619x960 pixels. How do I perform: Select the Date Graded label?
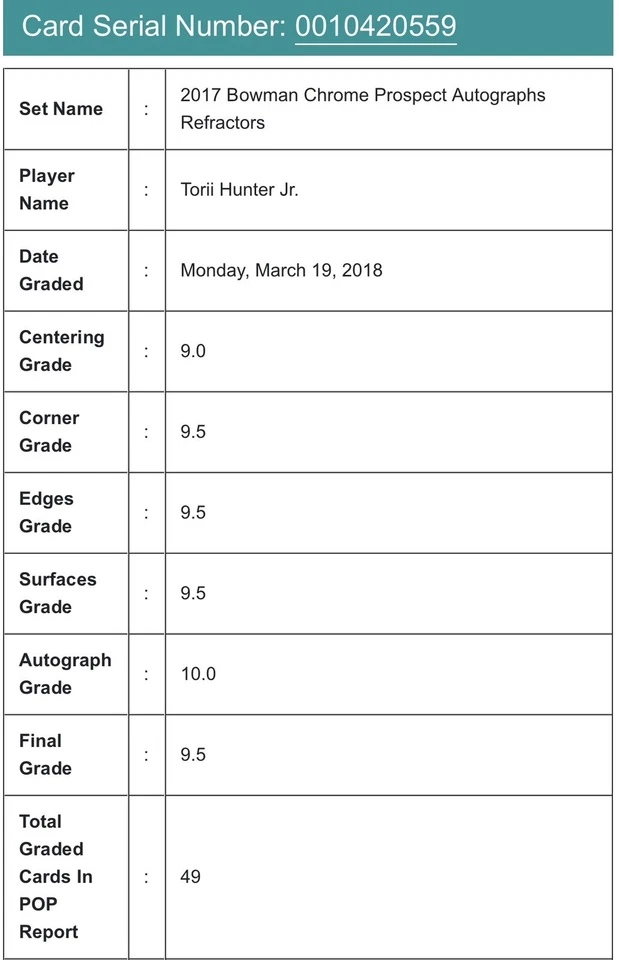tap(50, 270)
